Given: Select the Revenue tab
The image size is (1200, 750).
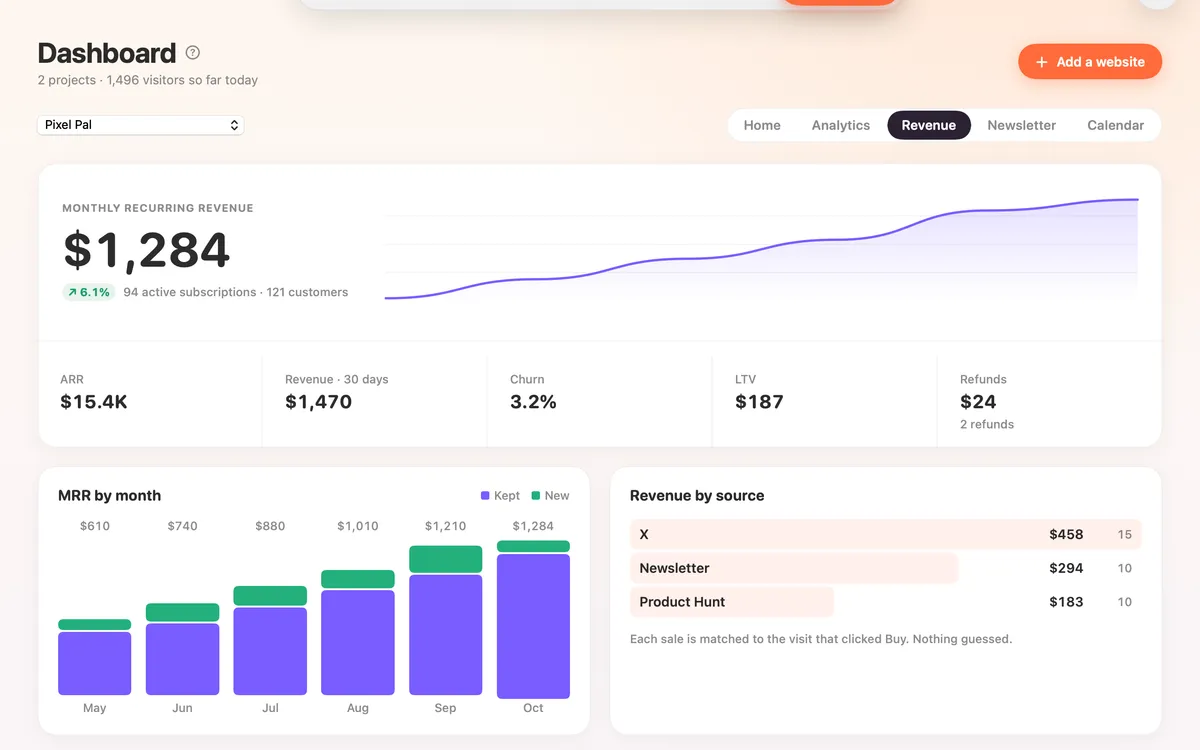Looking at the screenshot, I should click(929, 125).
